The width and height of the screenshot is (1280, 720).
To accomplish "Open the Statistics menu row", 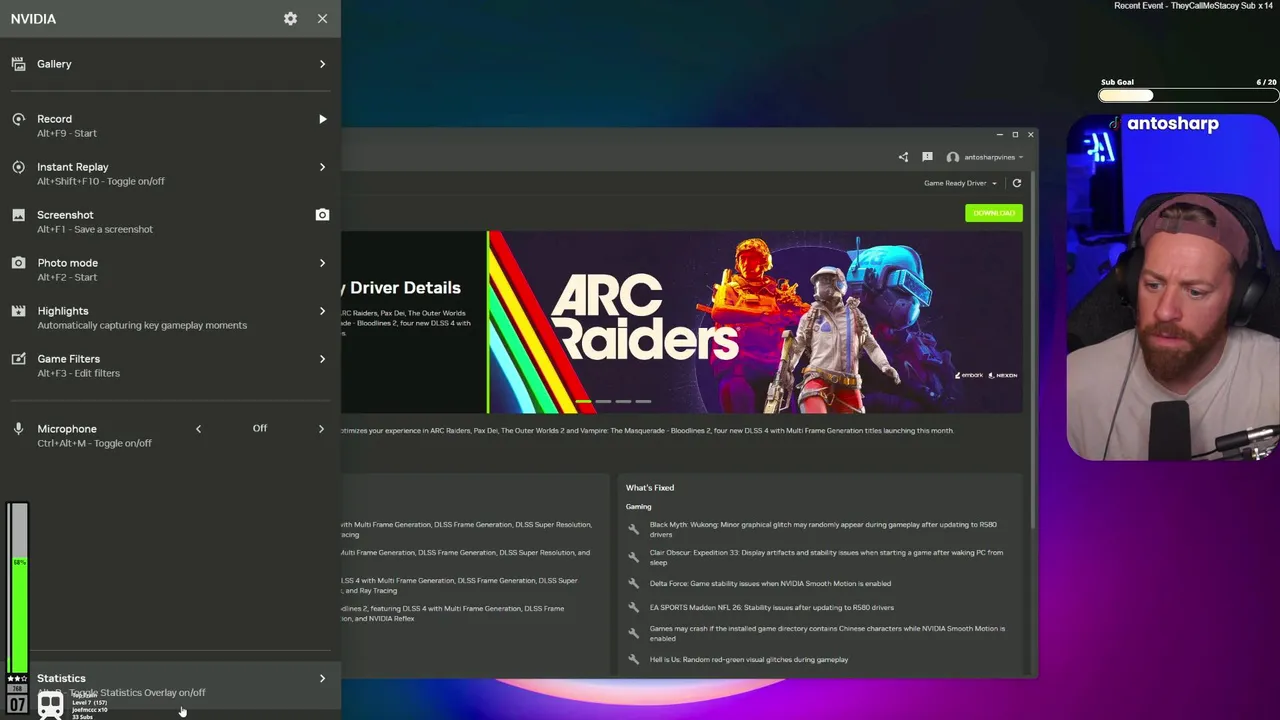I will coord(170,684).
